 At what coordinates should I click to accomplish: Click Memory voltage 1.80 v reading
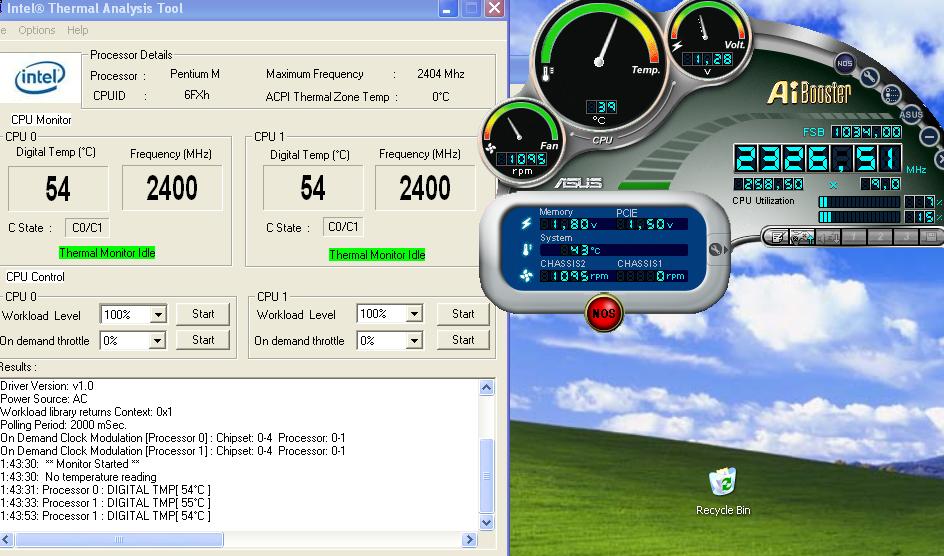569,224
